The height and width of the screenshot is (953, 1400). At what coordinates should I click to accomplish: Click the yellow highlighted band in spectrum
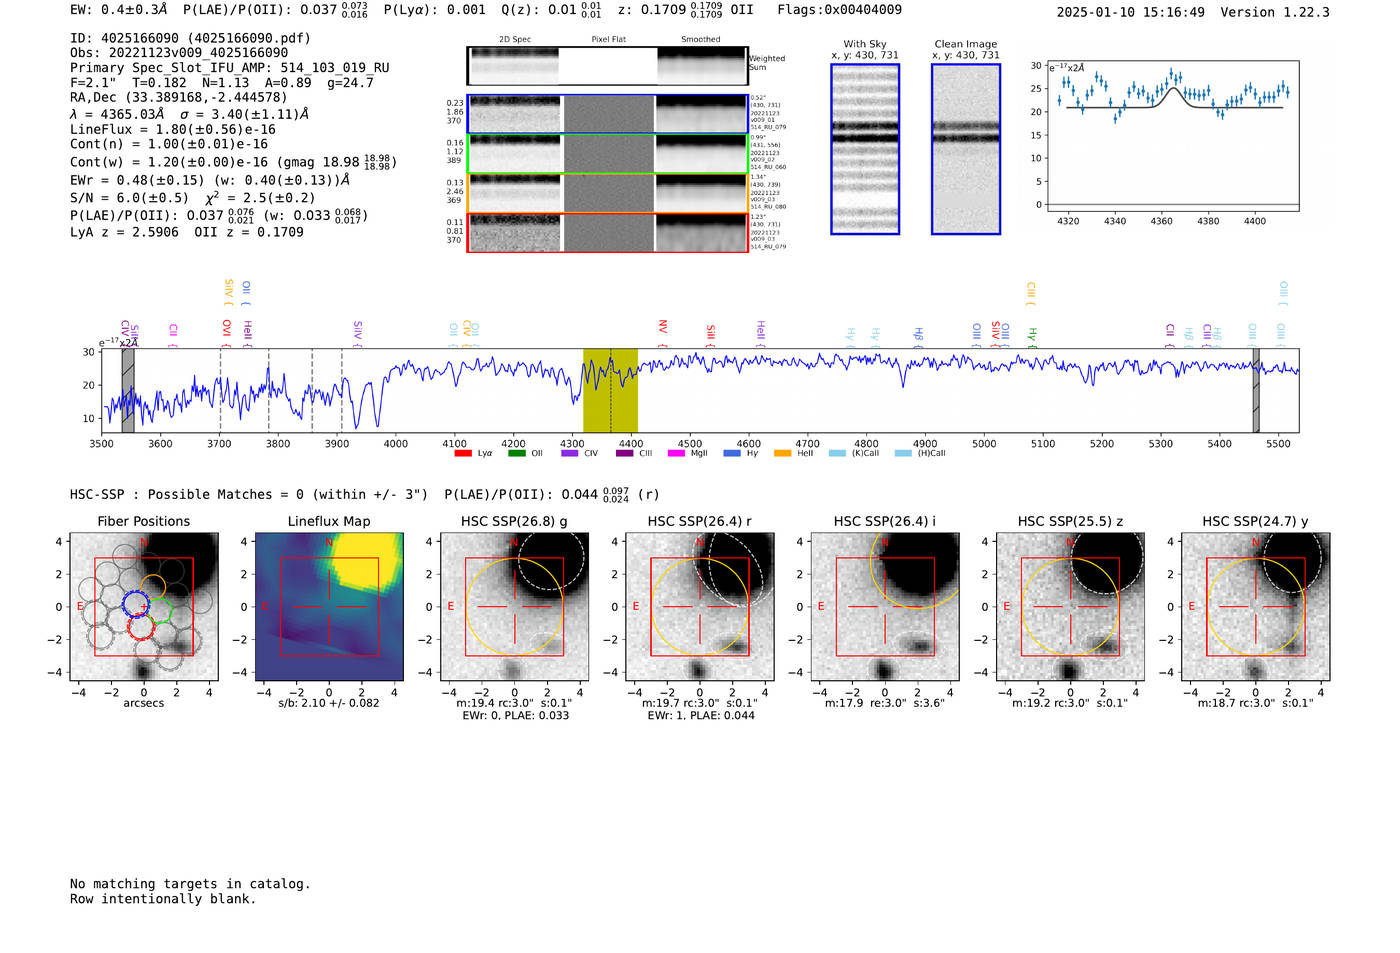pyautogui.click(x=610, y=390)
